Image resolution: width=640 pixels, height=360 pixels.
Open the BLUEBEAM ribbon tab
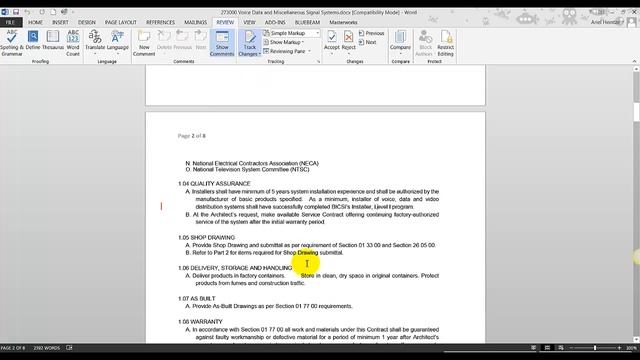coord(307,22)
